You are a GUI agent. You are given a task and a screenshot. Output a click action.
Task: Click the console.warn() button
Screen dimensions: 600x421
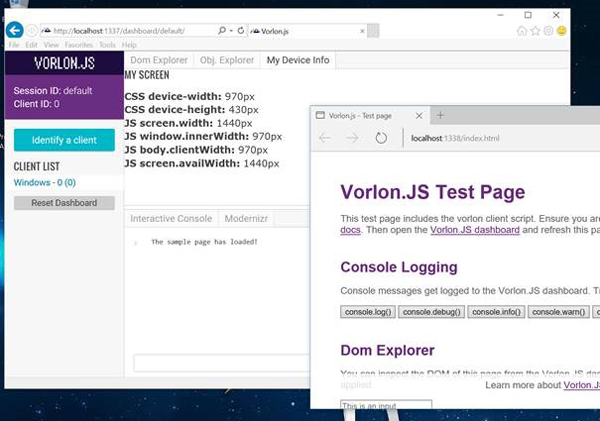(558, 312)
